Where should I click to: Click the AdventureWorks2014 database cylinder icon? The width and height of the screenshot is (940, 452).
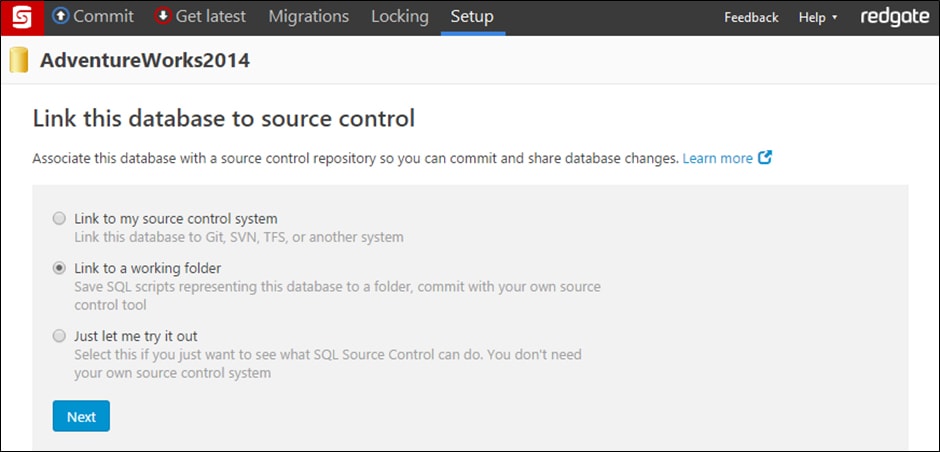click(x=19, y=61)
